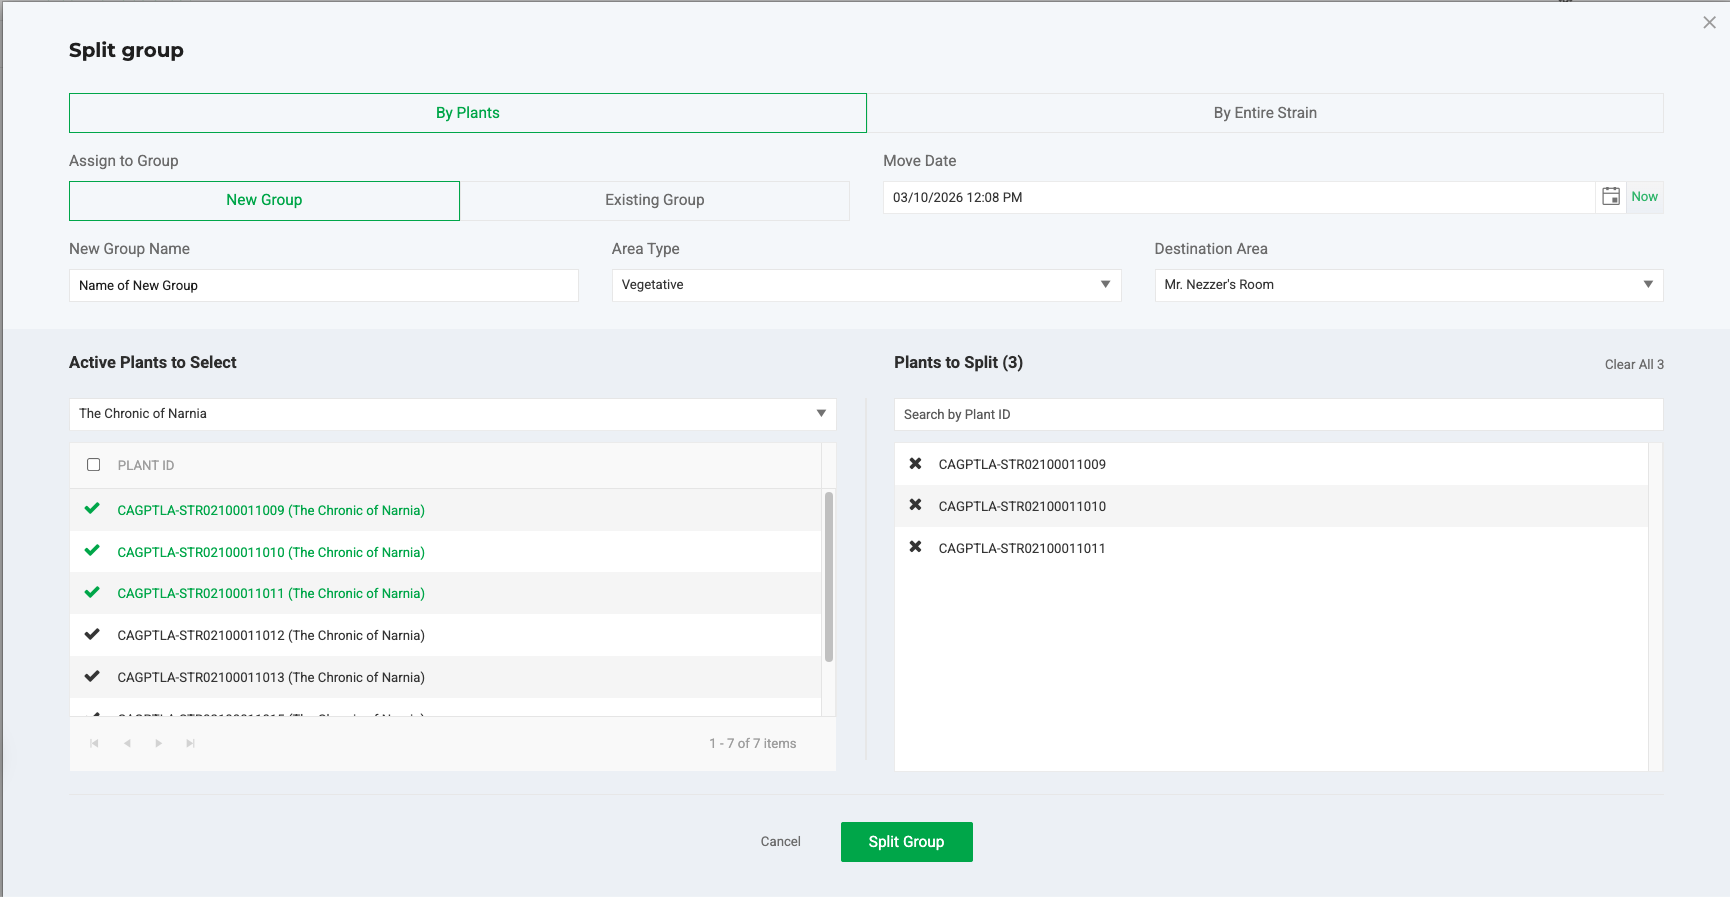Click the active plants list scrollbar
The image size is (1730, 897).
[828, 576]
